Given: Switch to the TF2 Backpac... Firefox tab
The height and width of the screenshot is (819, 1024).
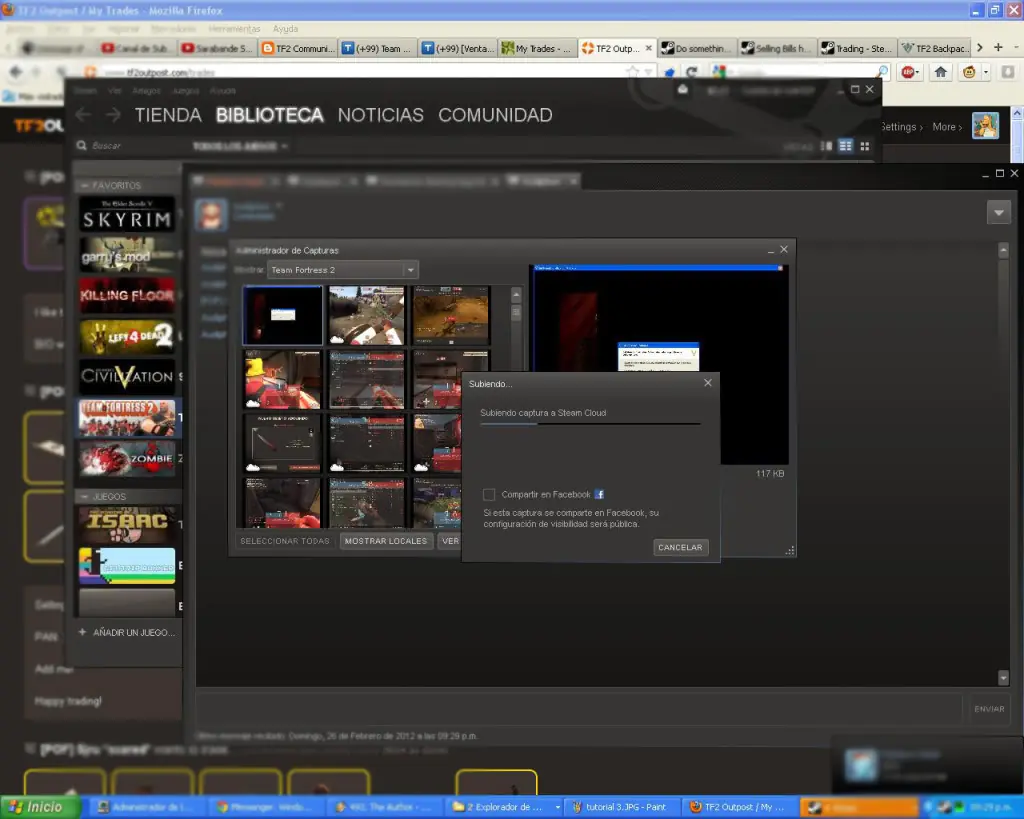Looking at the screenshot, I should (935, 48).
